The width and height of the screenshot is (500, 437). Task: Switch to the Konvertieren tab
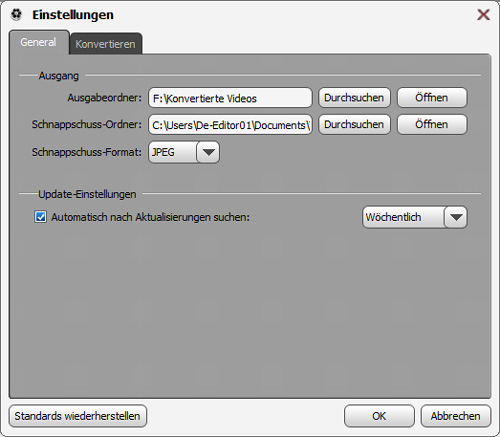pyautogui.click(x=105, y=44)
